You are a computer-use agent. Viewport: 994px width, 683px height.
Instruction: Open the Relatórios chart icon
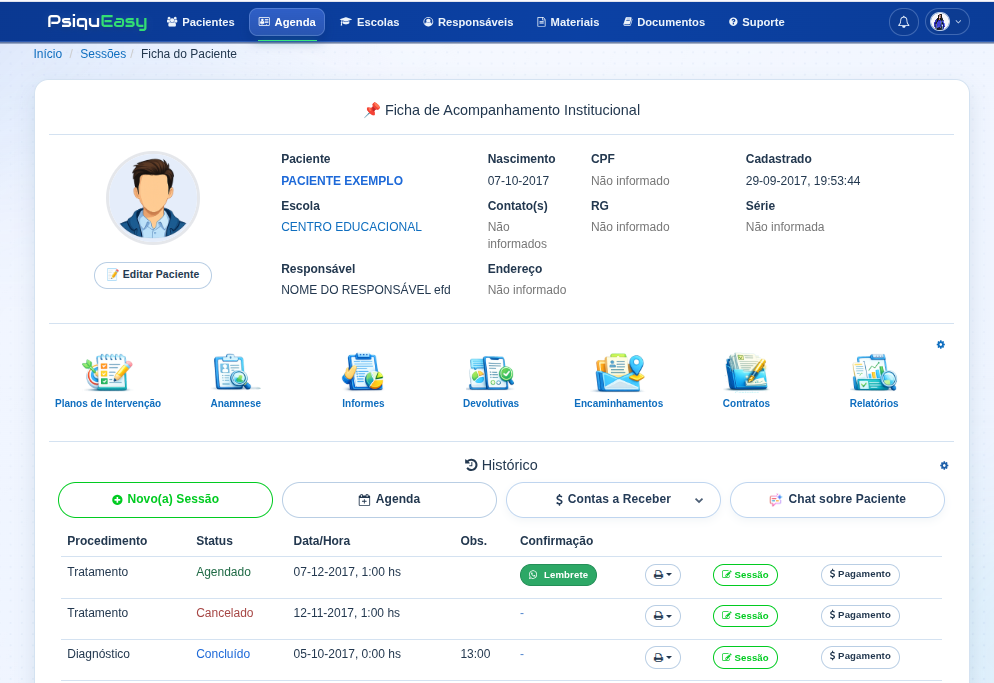pyautogui.click(x=874, y=372)
